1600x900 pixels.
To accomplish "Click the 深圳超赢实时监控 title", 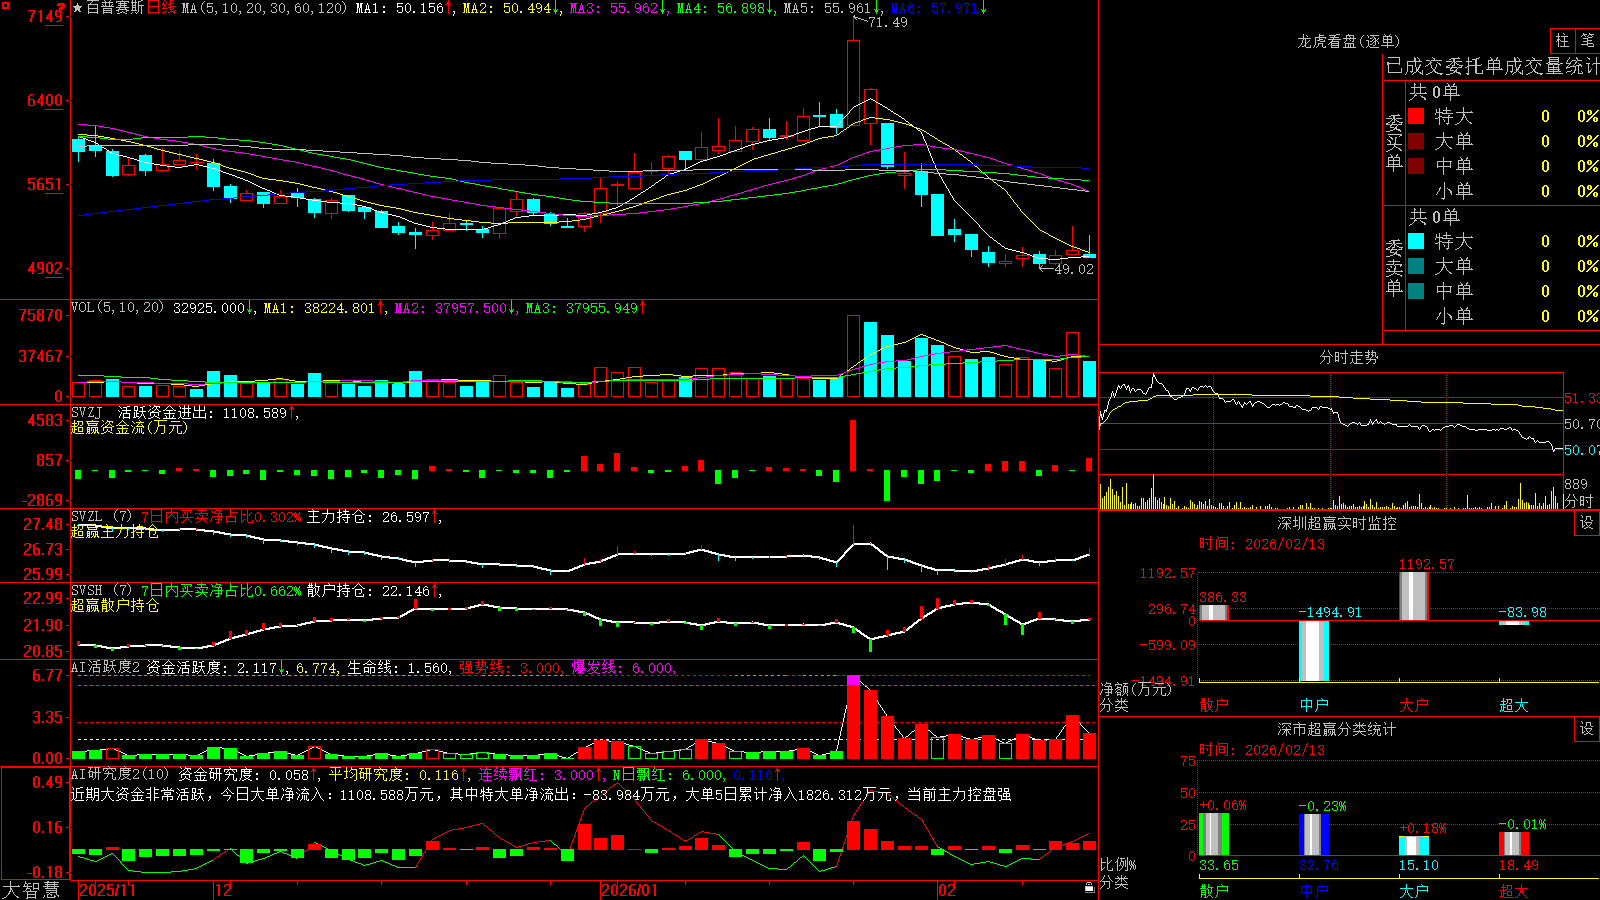I will pyautogui.click(x=1337, y=523).
